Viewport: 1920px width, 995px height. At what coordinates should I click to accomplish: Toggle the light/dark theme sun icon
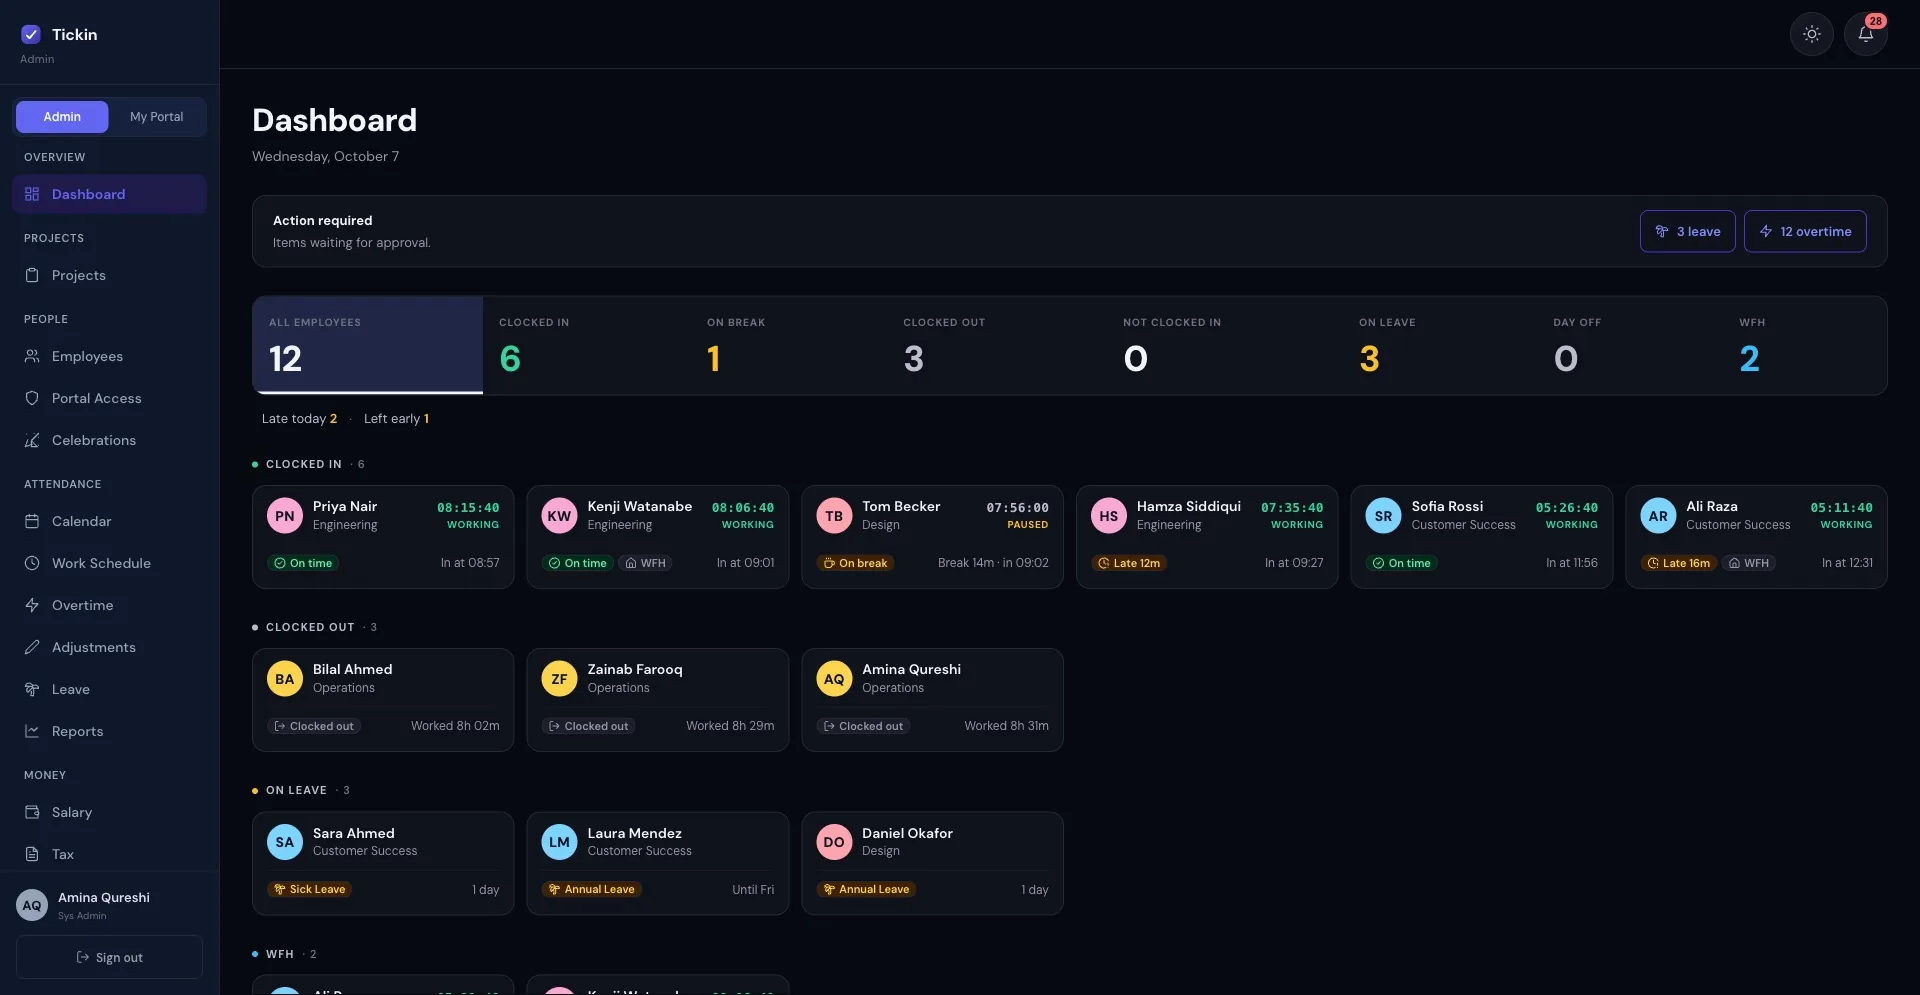pos(1811,34)
